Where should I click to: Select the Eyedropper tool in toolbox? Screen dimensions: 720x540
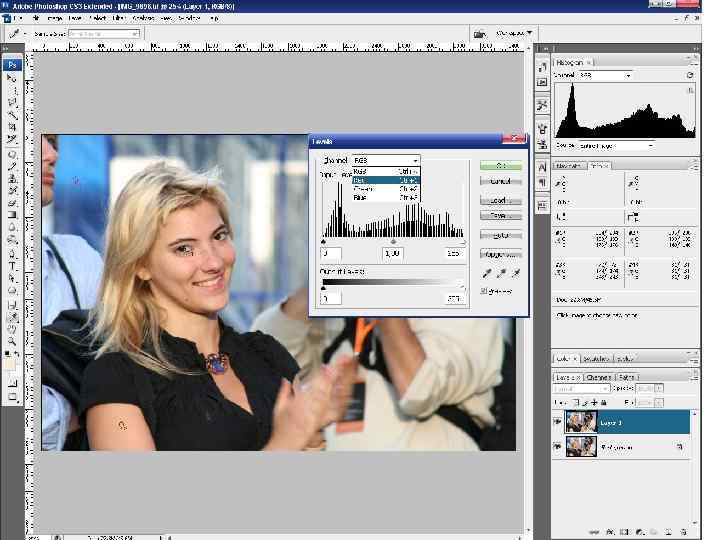point(12,317)
